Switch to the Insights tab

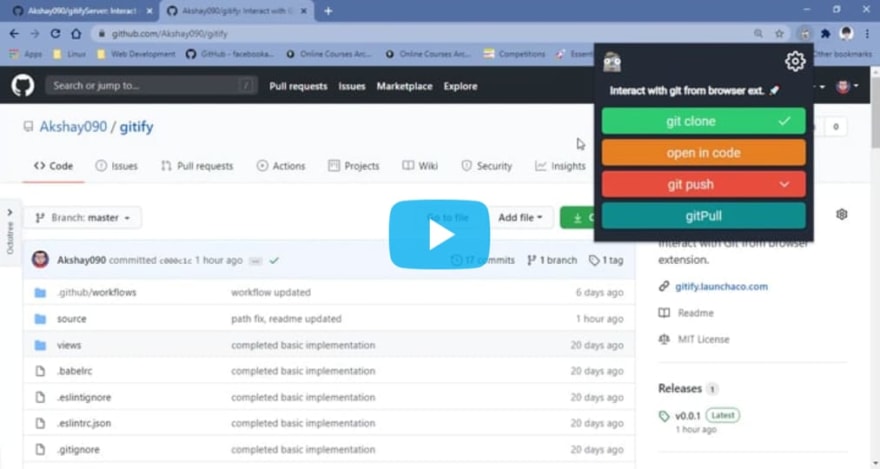560,166
